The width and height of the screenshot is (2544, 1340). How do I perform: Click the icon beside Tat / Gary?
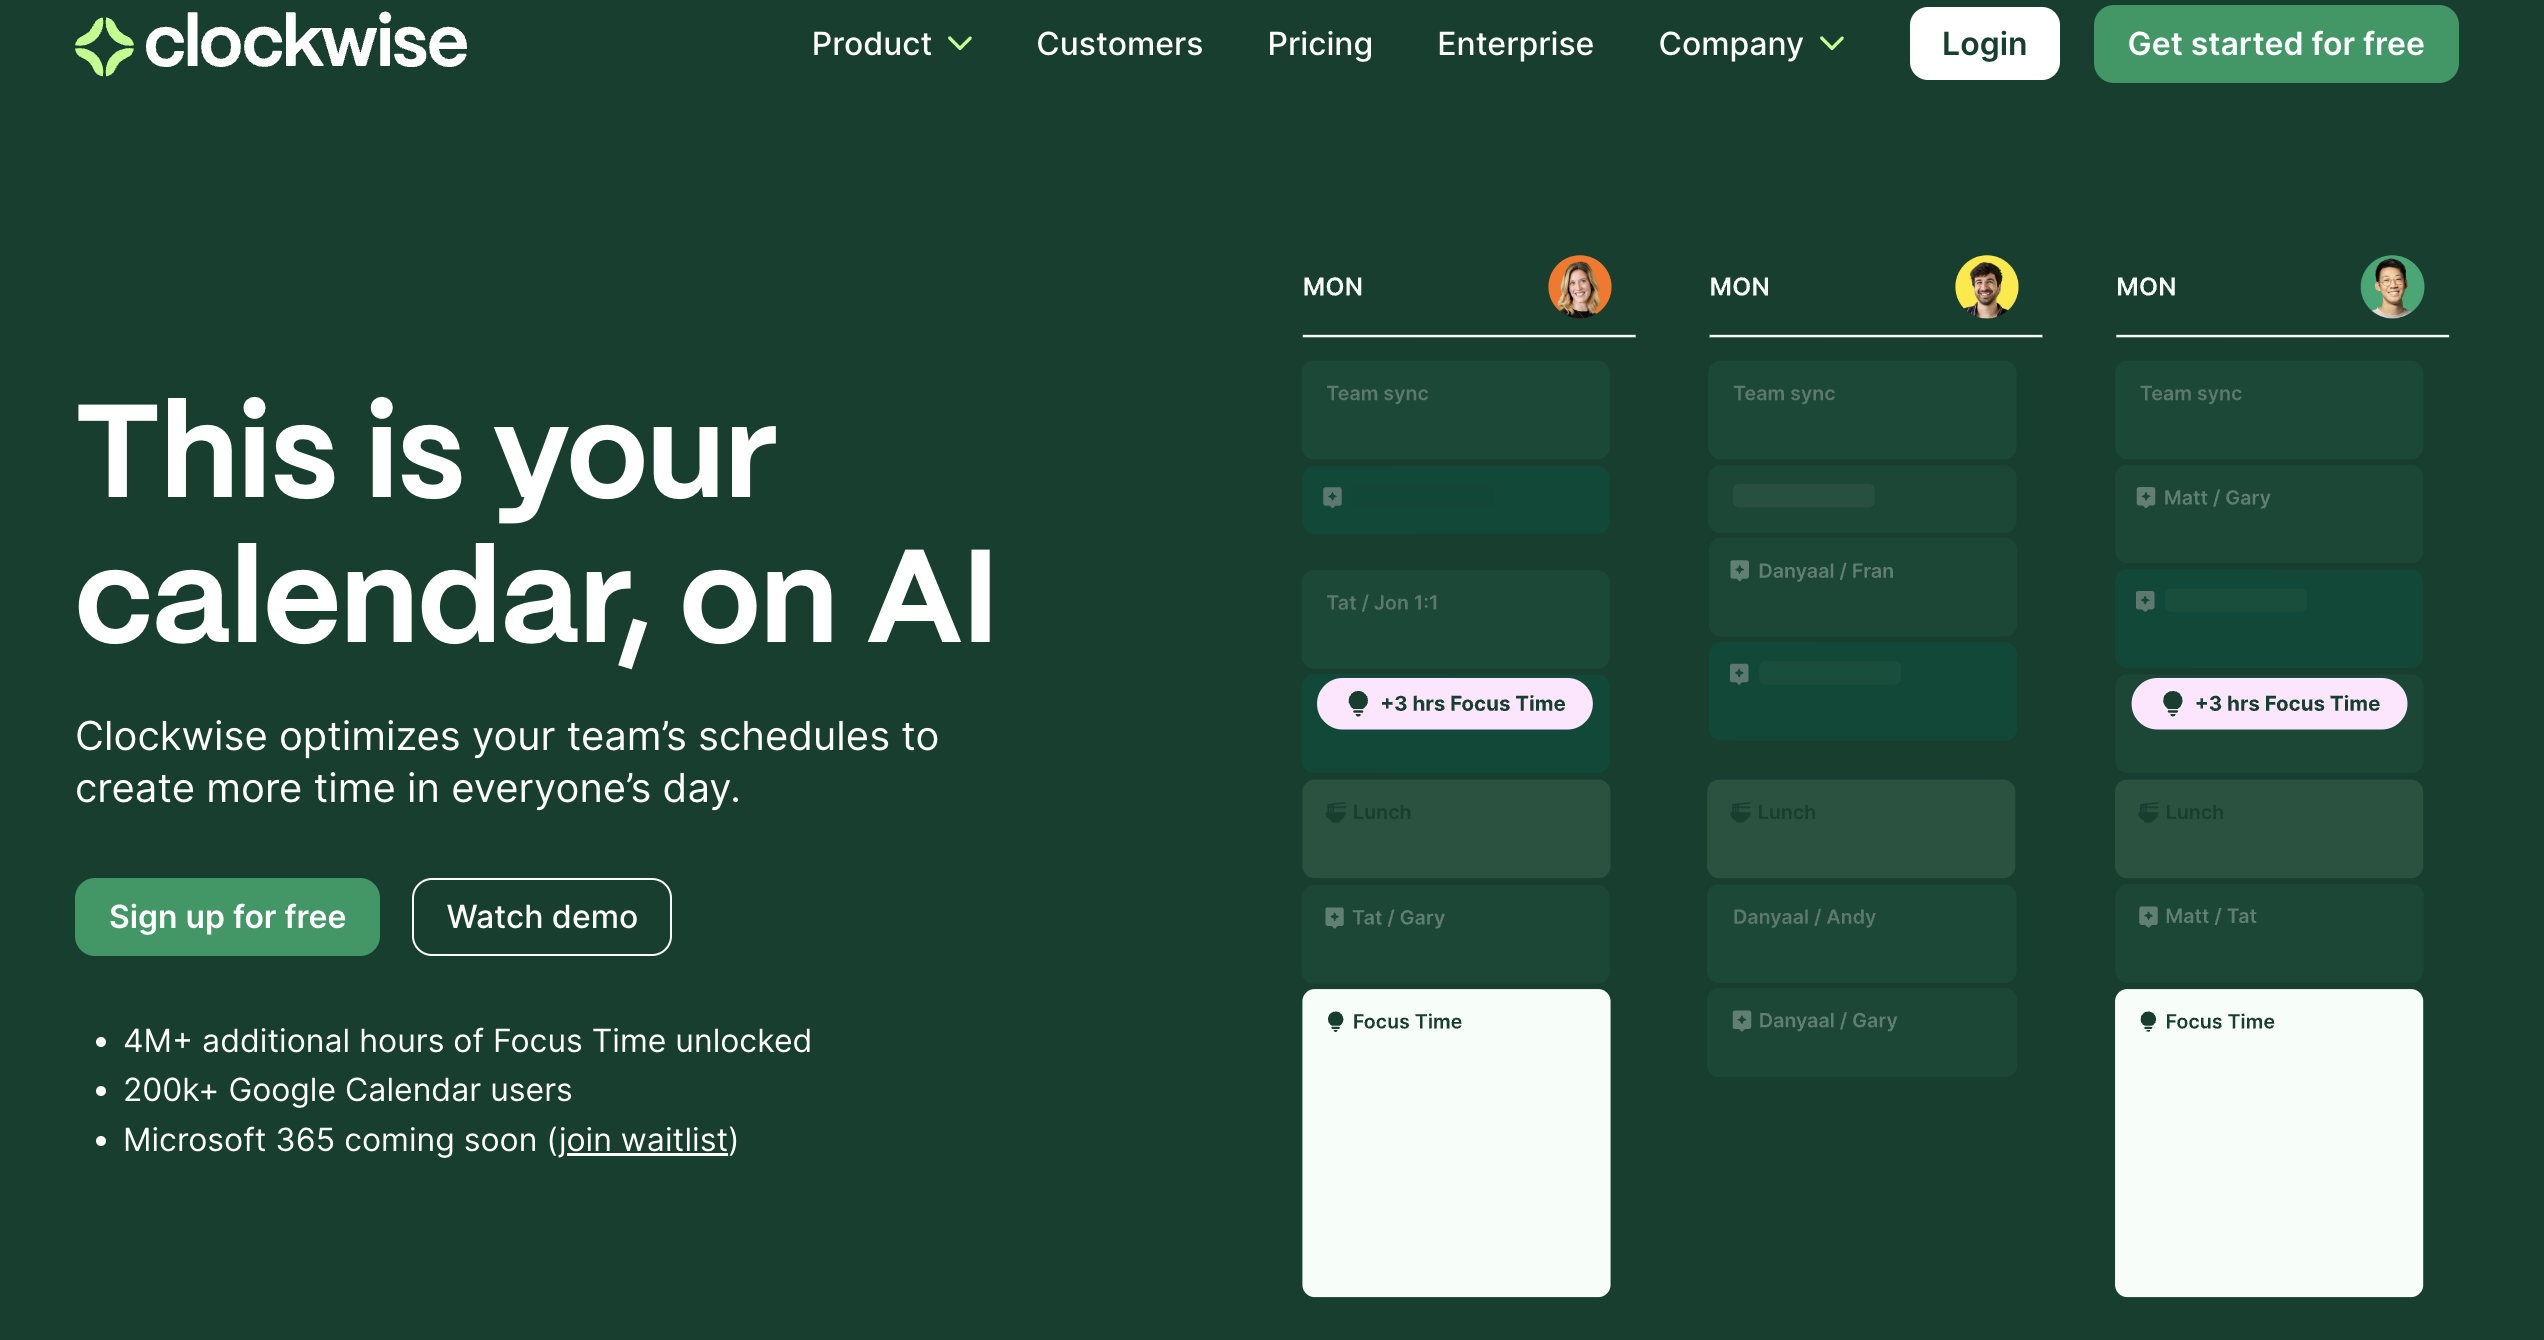[1334, 917]
